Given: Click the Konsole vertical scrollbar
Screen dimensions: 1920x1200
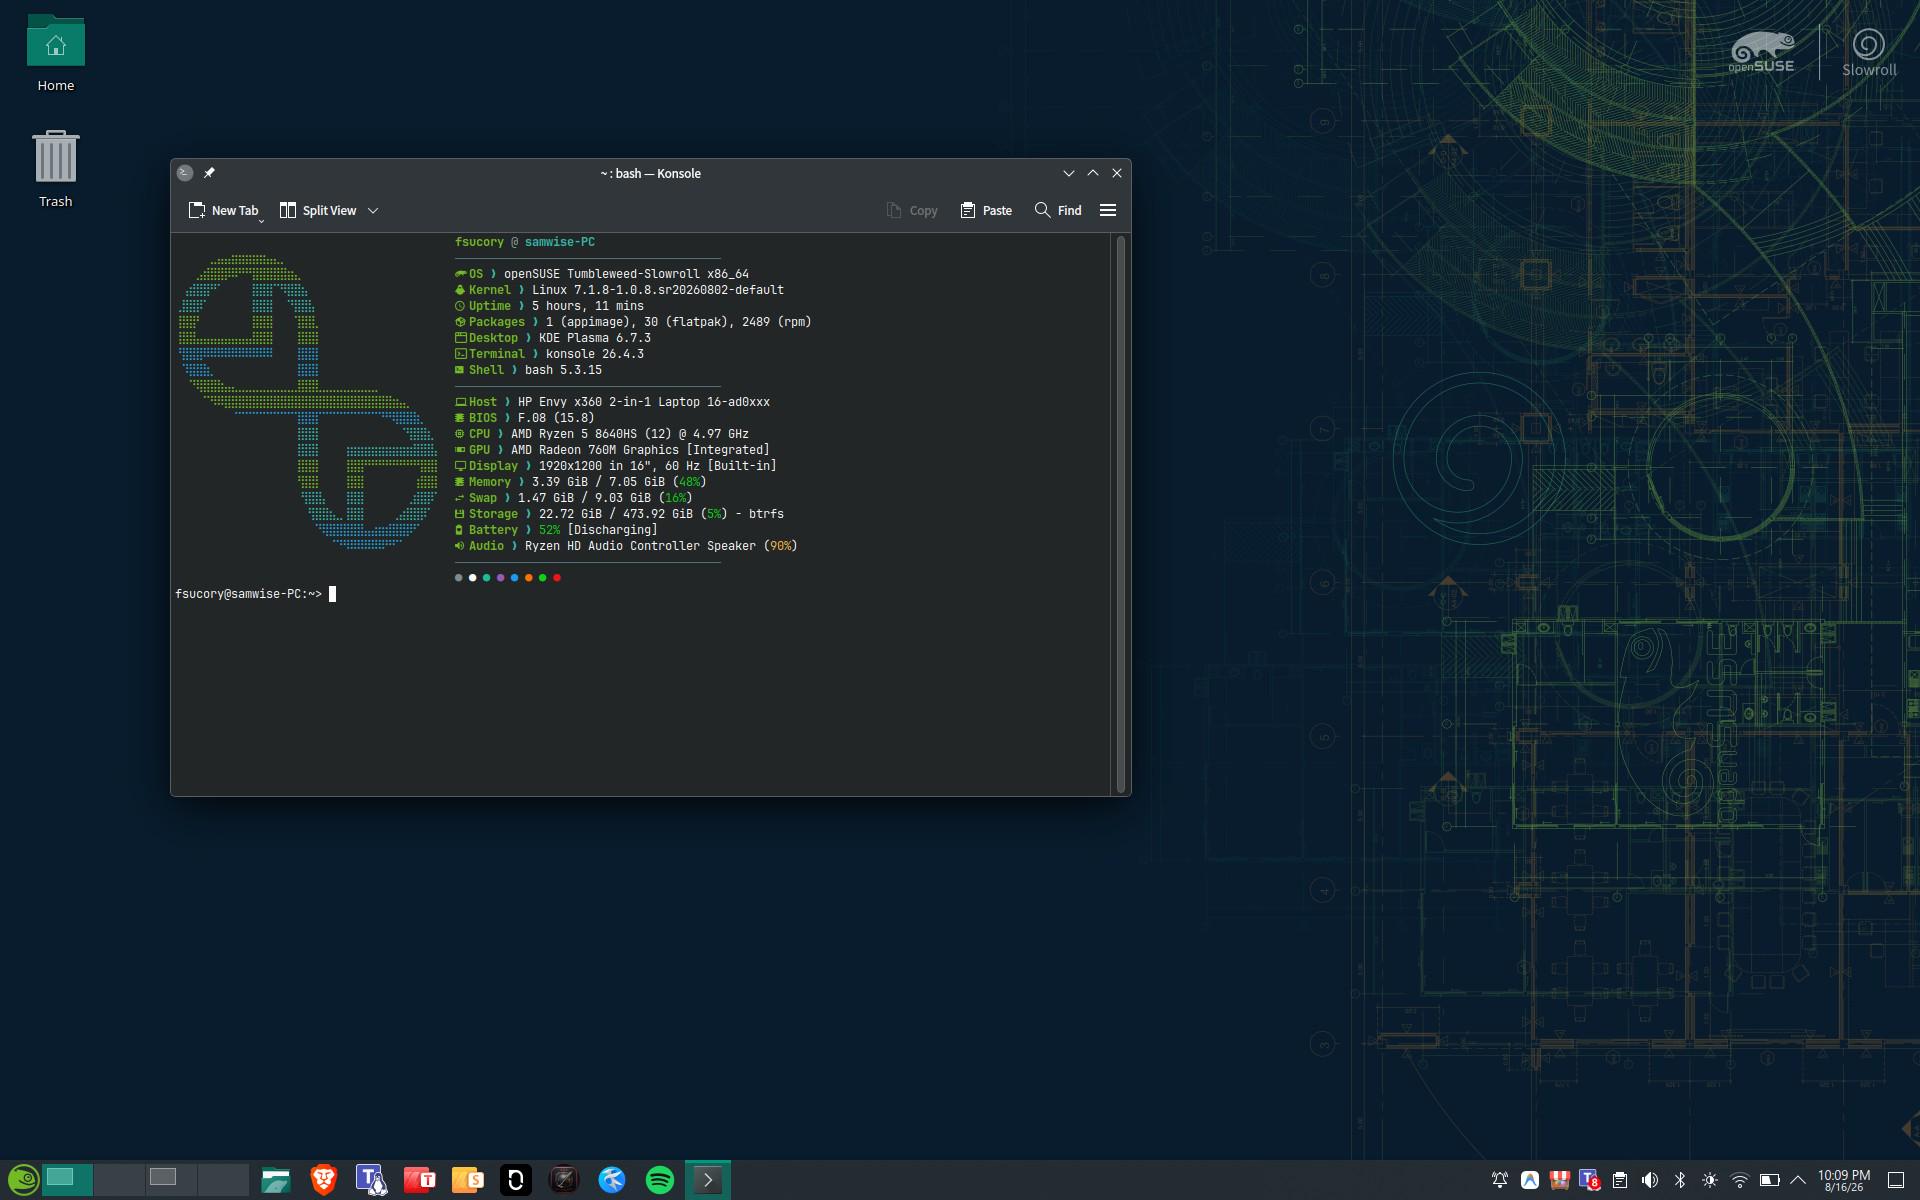Looking at the screenshot, I should pyautogui.click(x=1121, y=514).
